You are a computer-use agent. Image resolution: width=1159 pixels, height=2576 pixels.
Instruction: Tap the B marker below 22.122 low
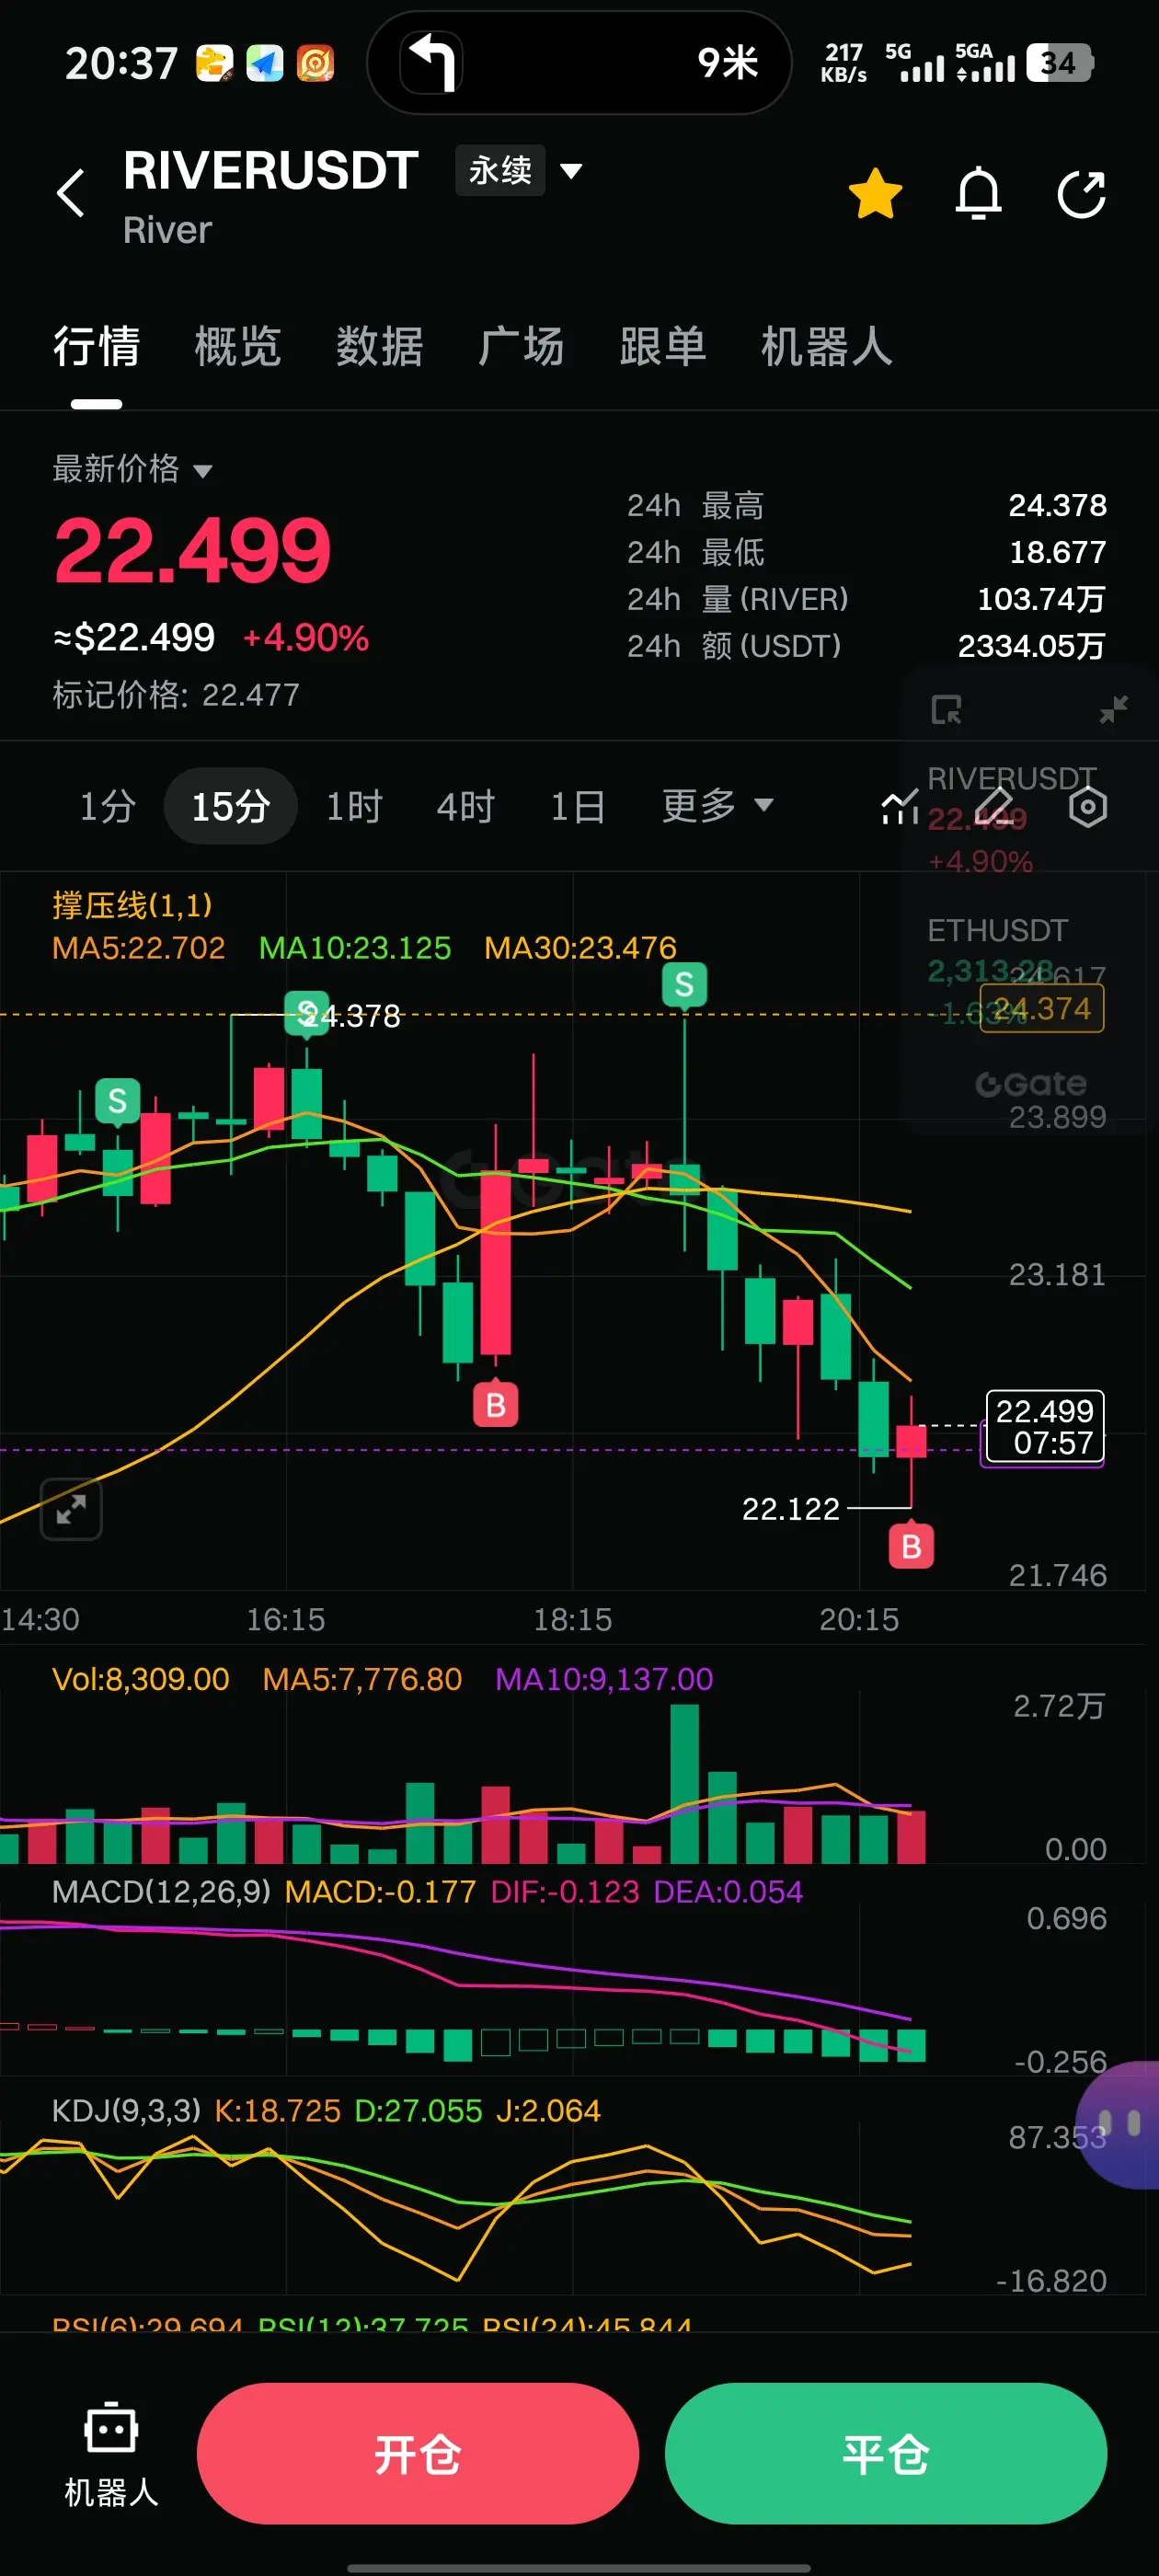[911, 1546]
